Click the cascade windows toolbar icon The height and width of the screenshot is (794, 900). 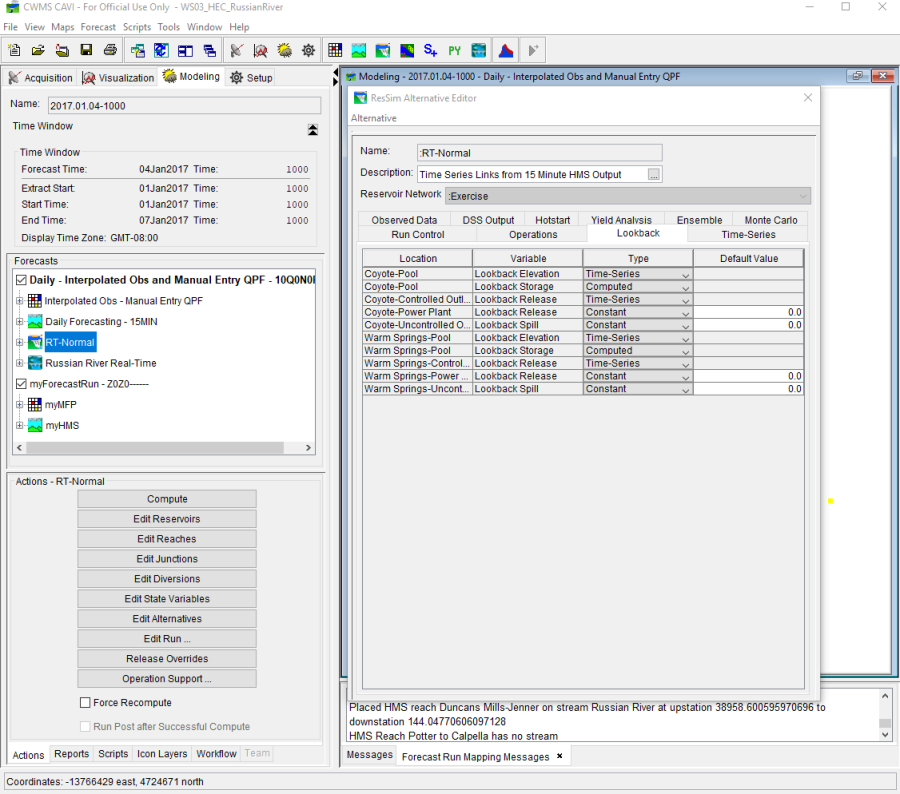coord(210,51)
